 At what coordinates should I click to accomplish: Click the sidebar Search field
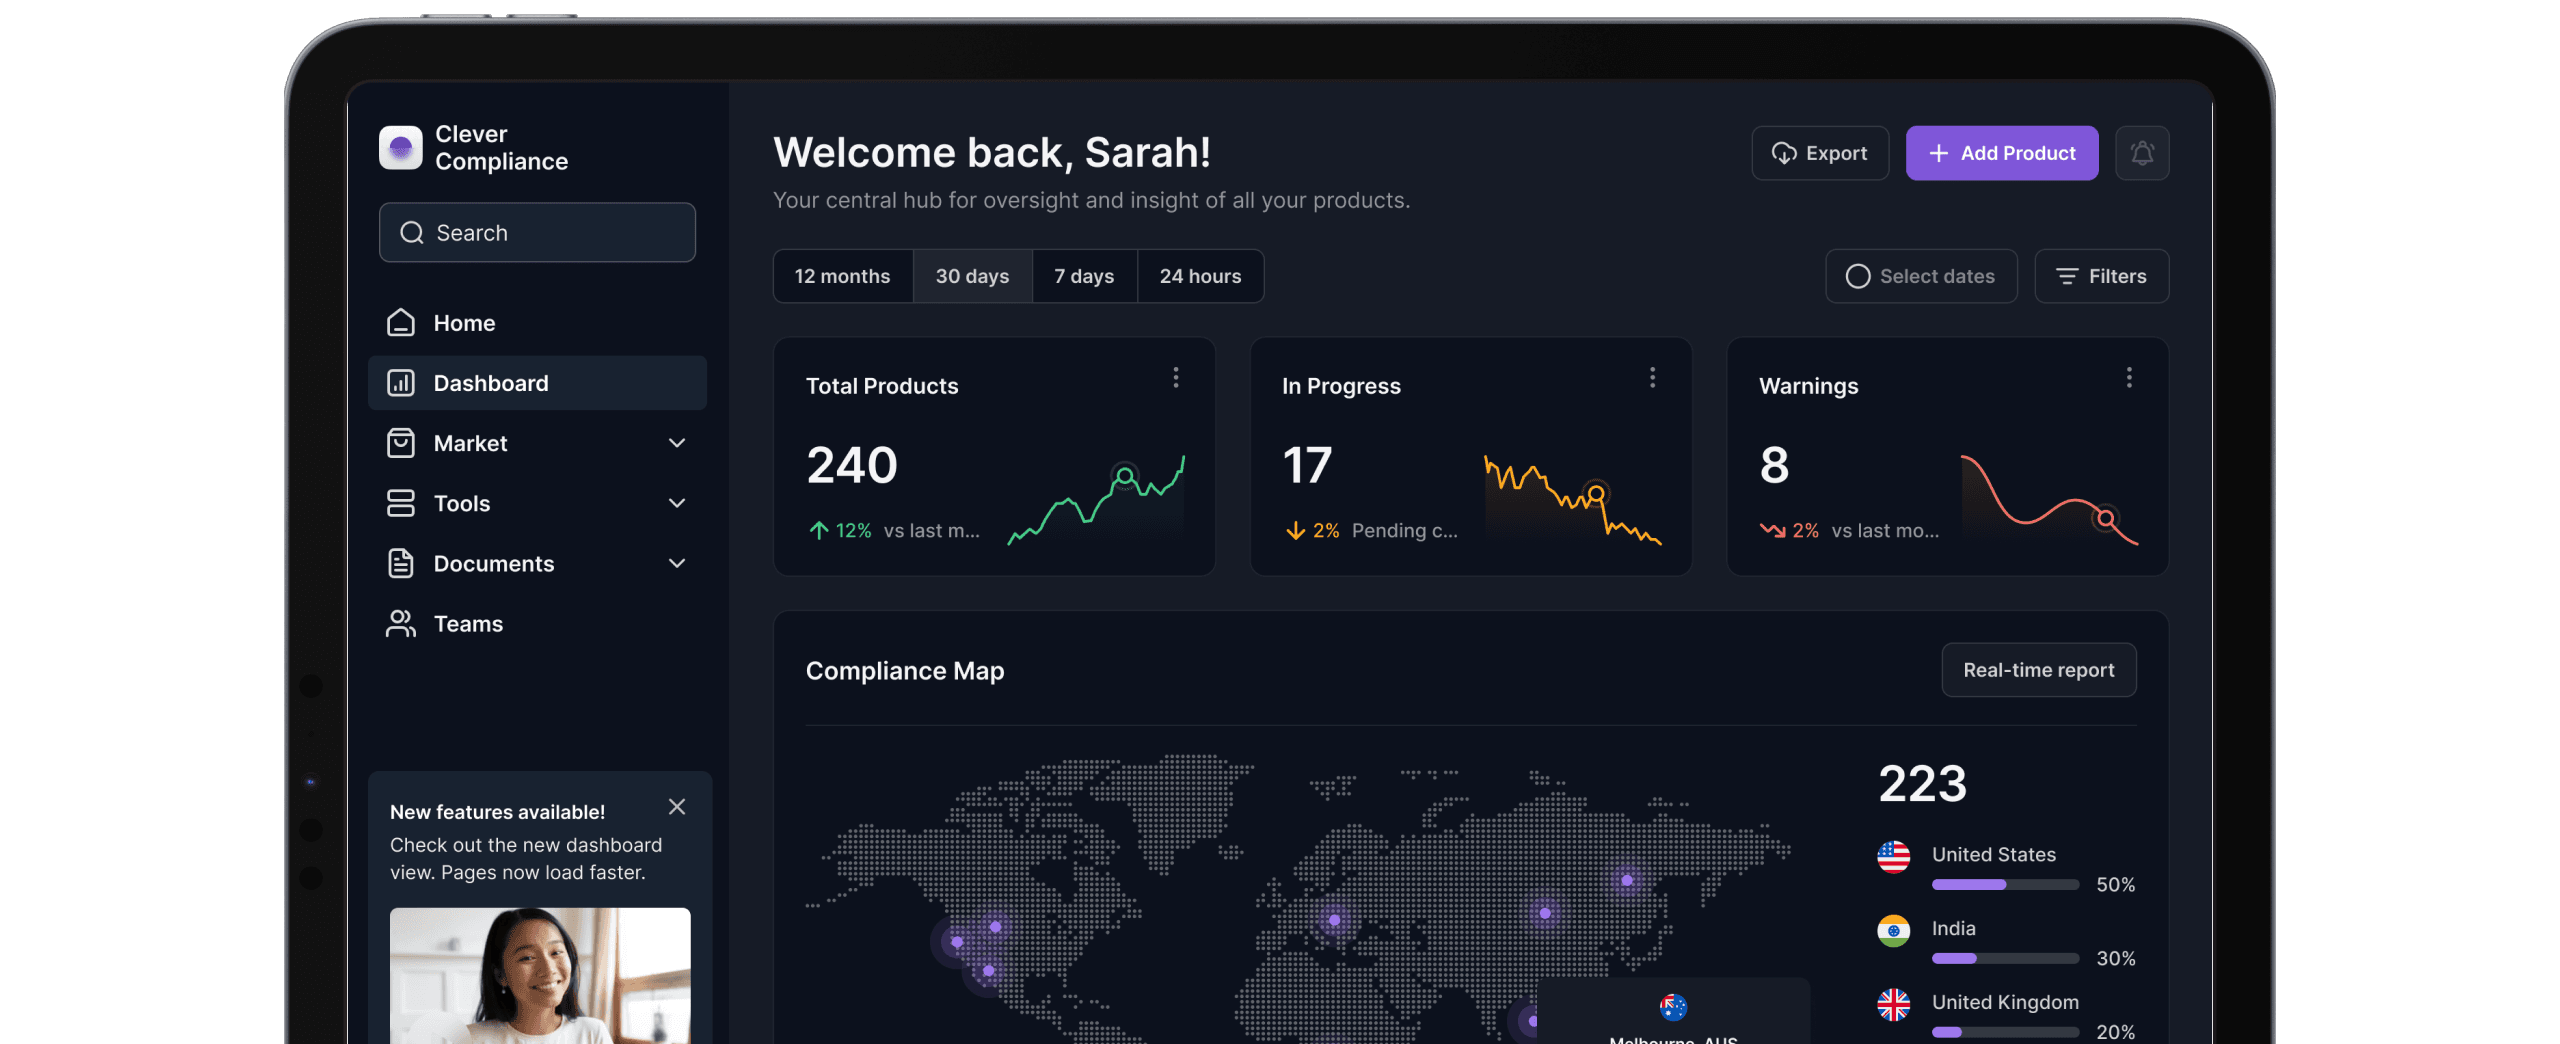pyautogui.click(x=537, y=233)
